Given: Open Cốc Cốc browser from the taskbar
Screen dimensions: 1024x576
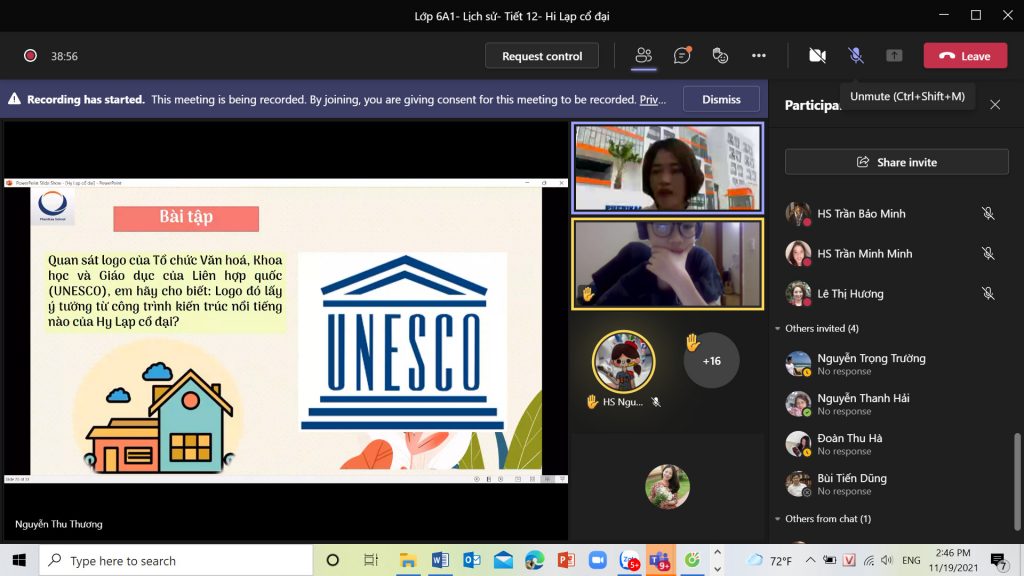Looking at the screenshot, I should [692, 560].
